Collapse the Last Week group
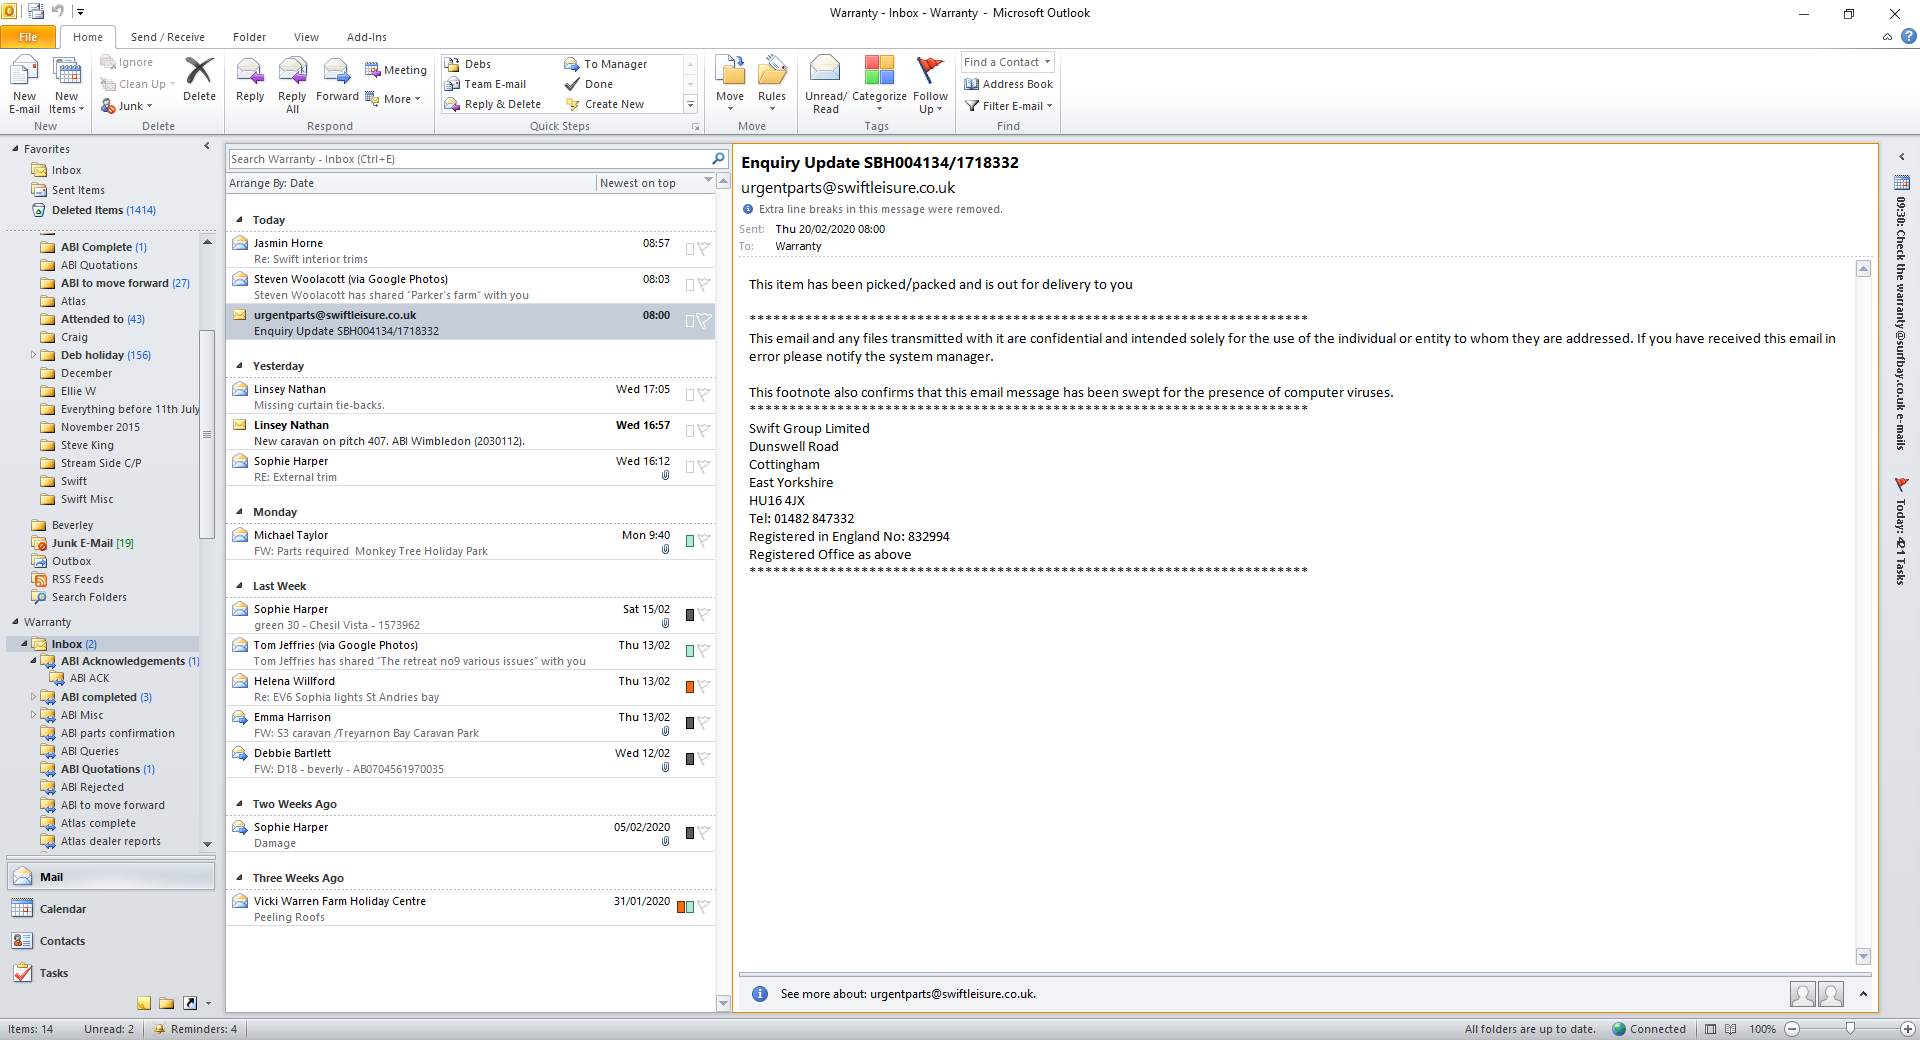The width and height of the screenshot is (1920, 1040). pos(239,586)
